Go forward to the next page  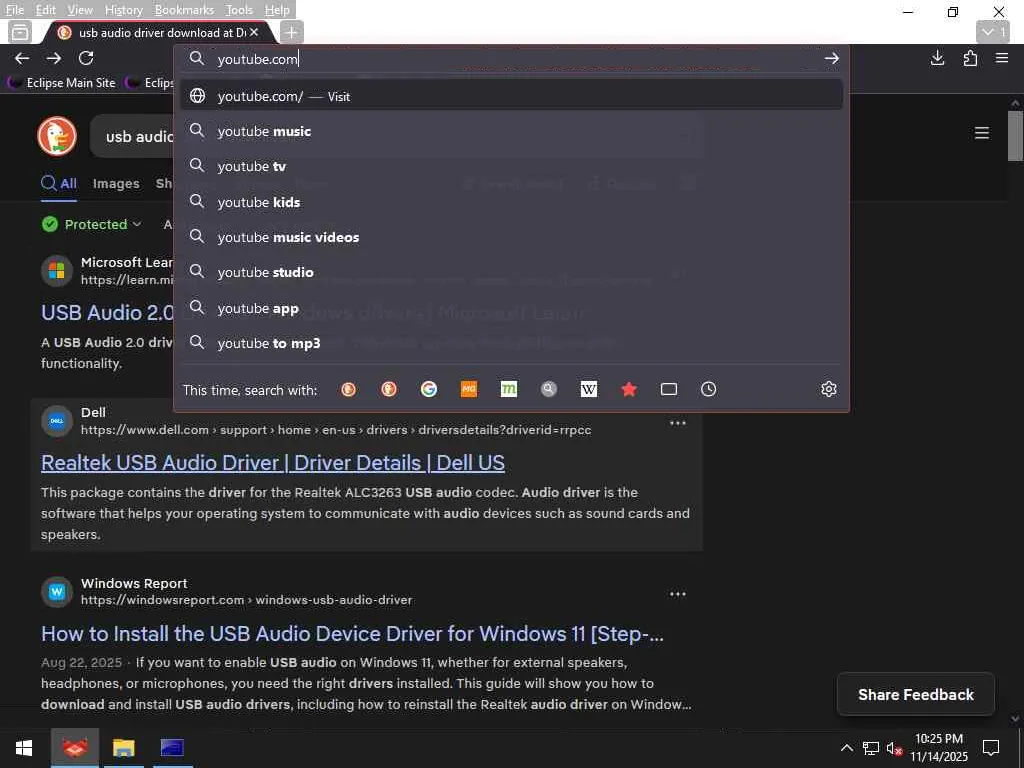pyautogui.click(x=54, y=58)
